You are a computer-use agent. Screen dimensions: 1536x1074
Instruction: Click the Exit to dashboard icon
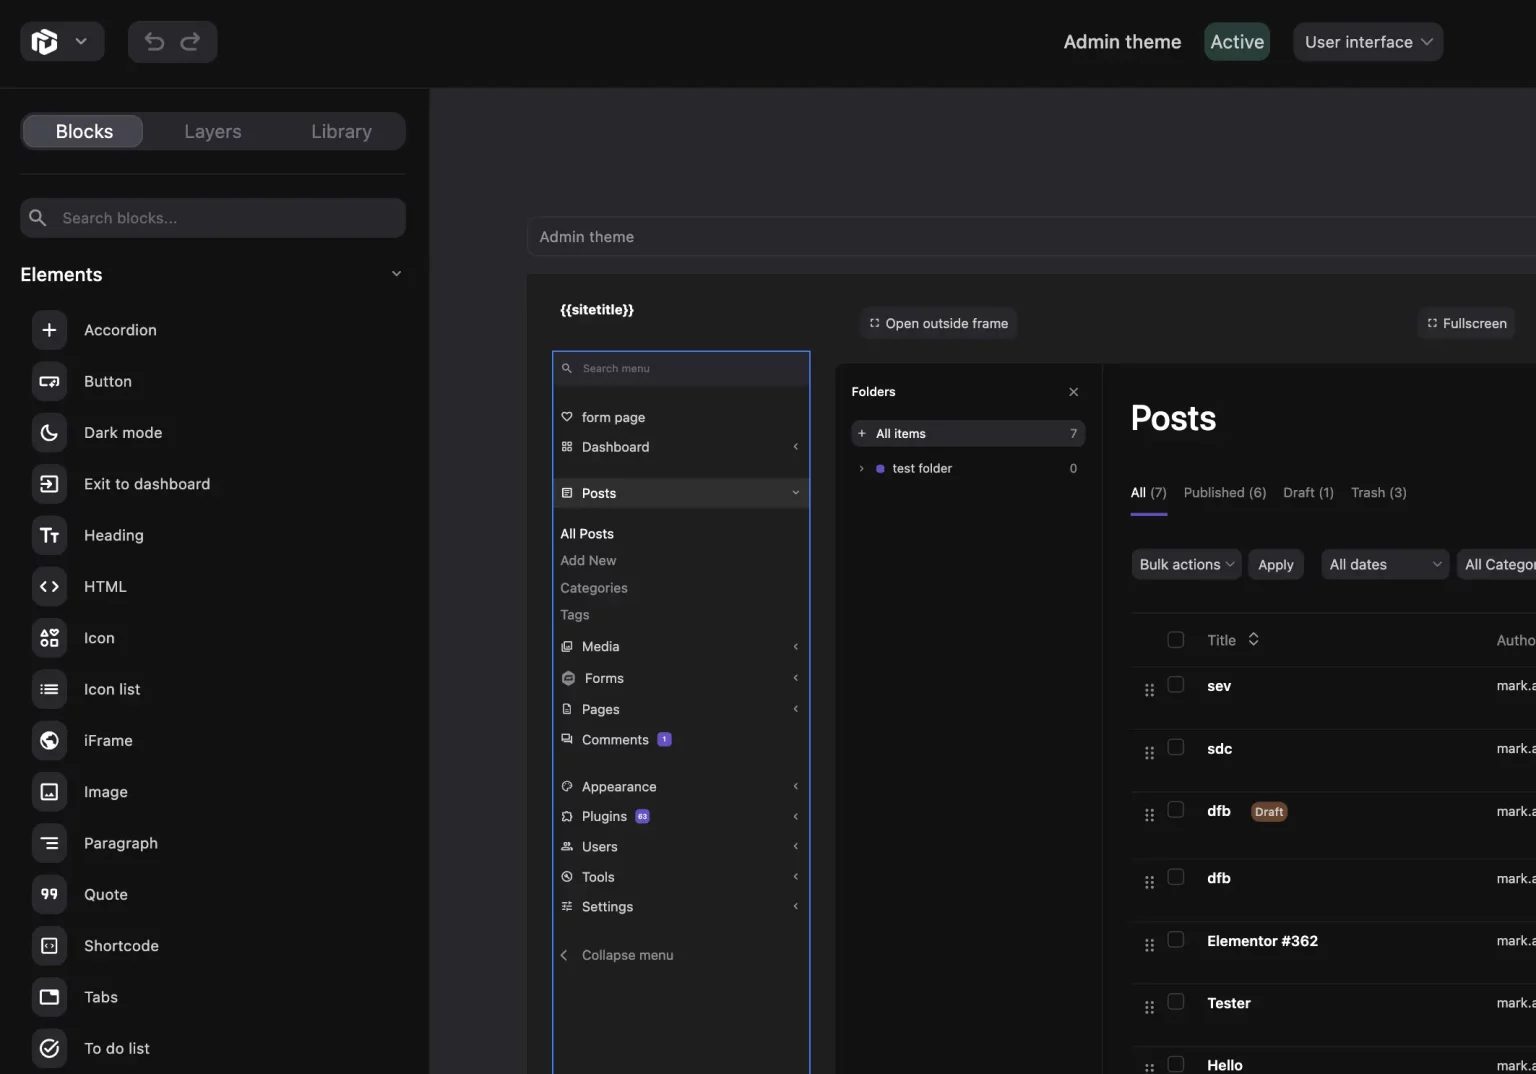tap(49, 484)
